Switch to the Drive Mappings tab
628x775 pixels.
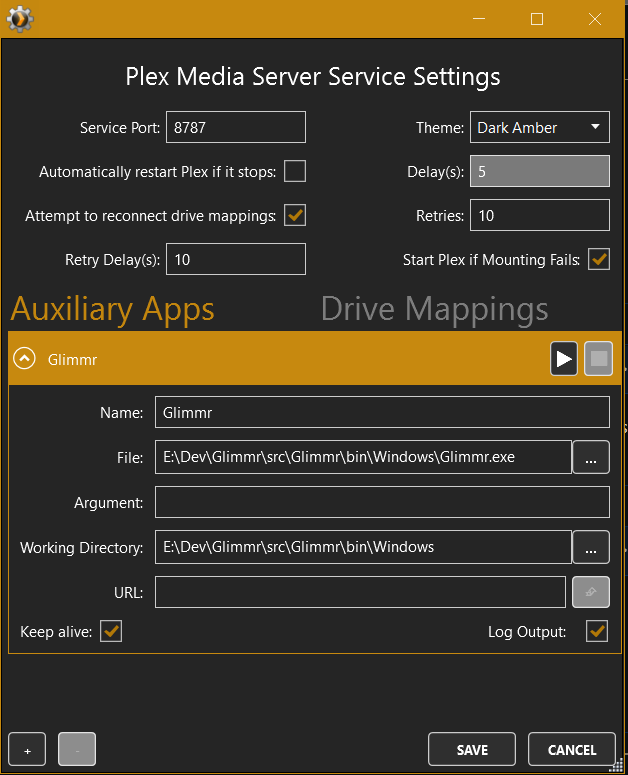point(435,309)
